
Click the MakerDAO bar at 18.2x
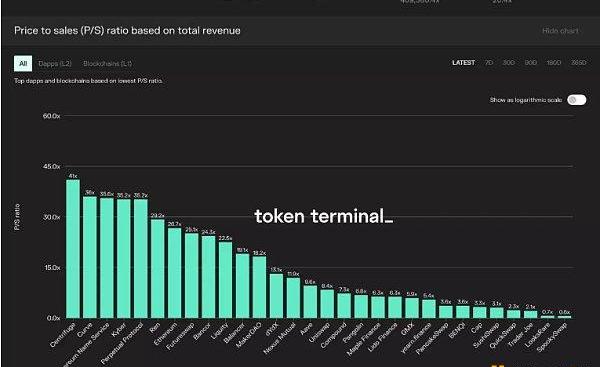(x=259, y=287)
